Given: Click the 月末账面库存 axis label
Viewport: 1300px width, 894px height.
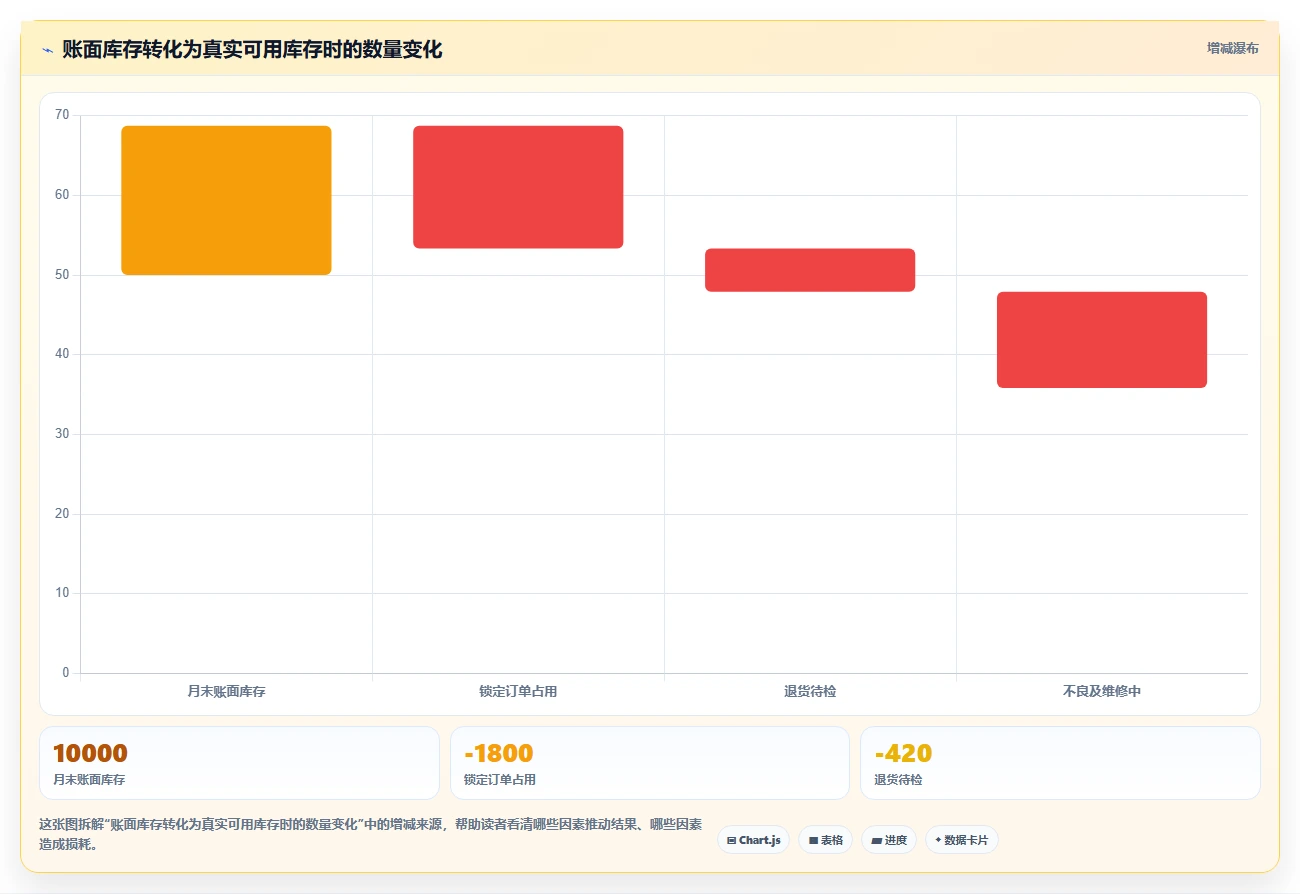Looking at the screenshot, I should coord(226,691).
